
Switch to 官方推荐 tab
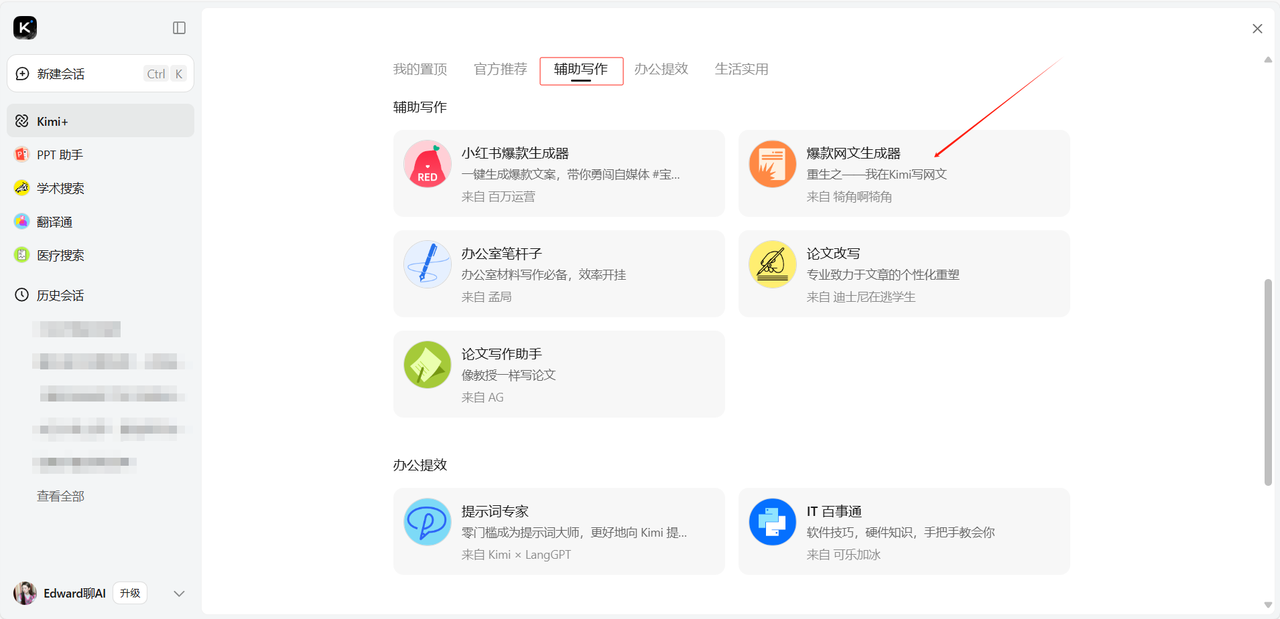[x=500, y=69]
